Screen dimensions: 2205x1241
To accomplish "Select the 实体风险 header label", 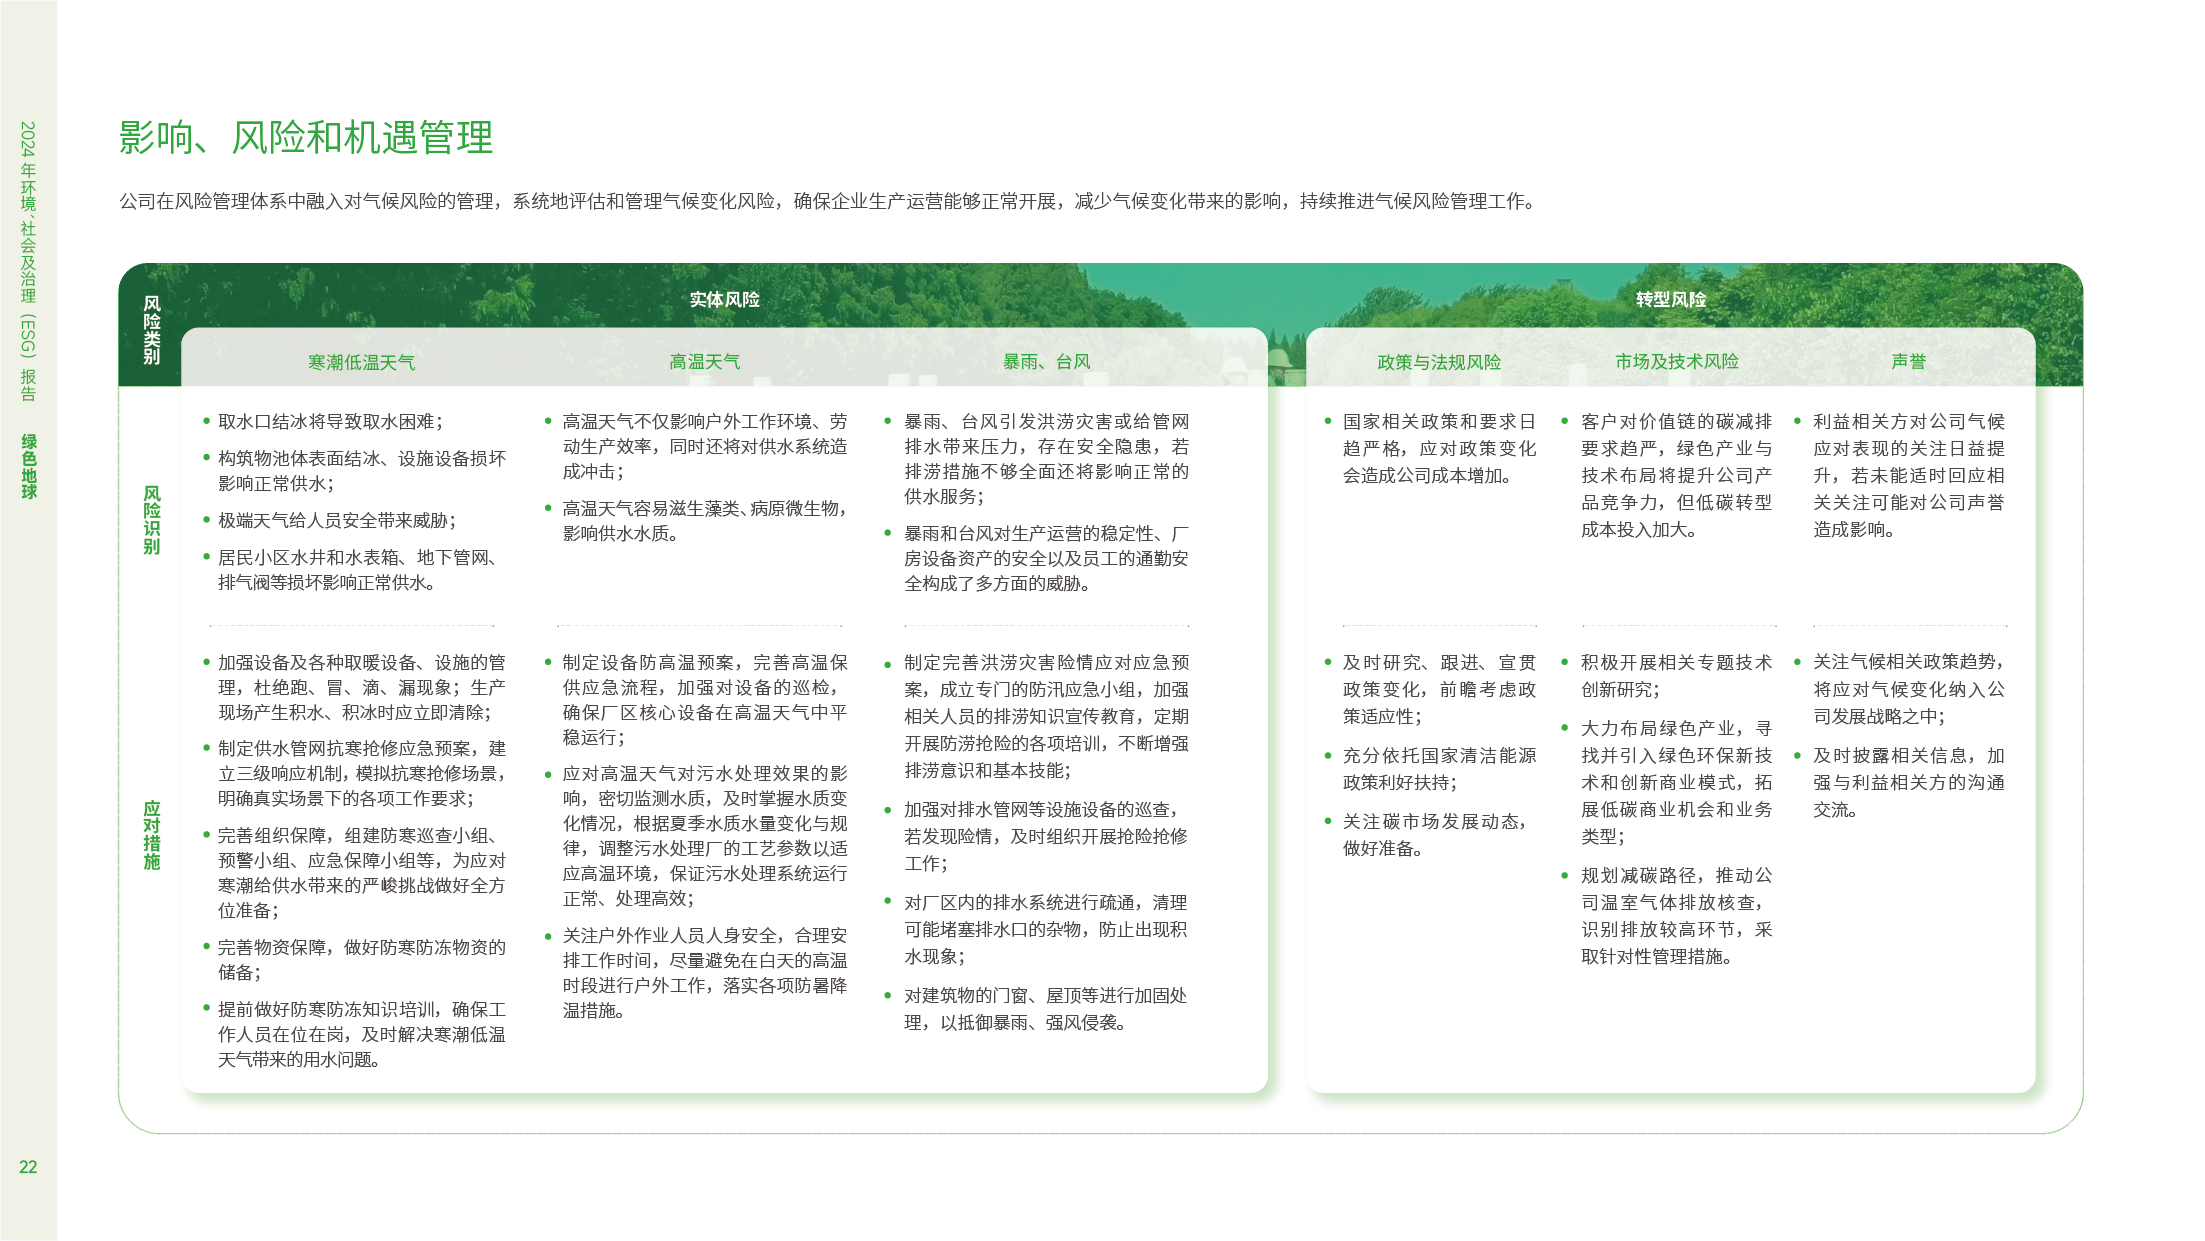I will (724, 299).
